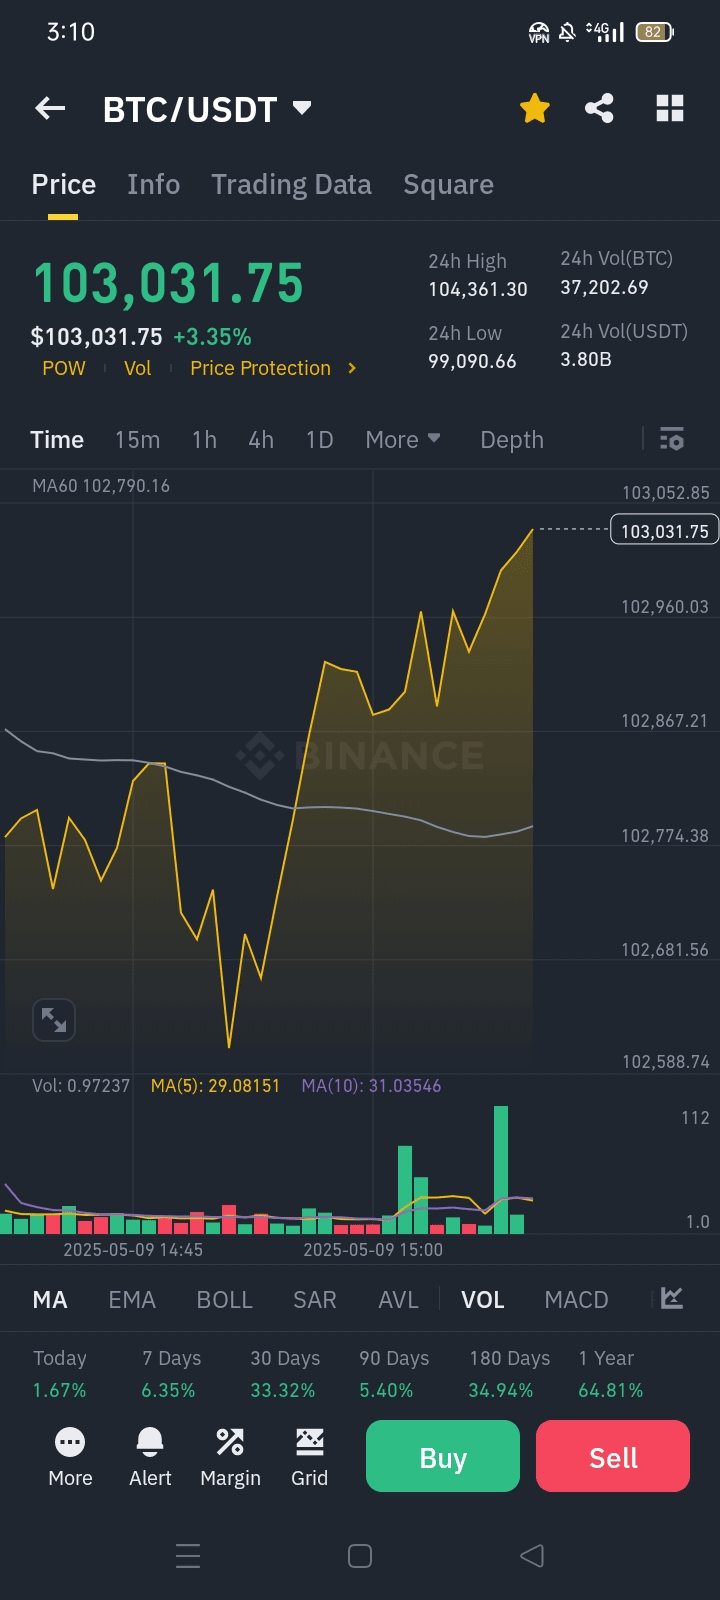Switch to the Trading Data tab
Viewport: 720px width, 1600px height.
tap(291, 185)
